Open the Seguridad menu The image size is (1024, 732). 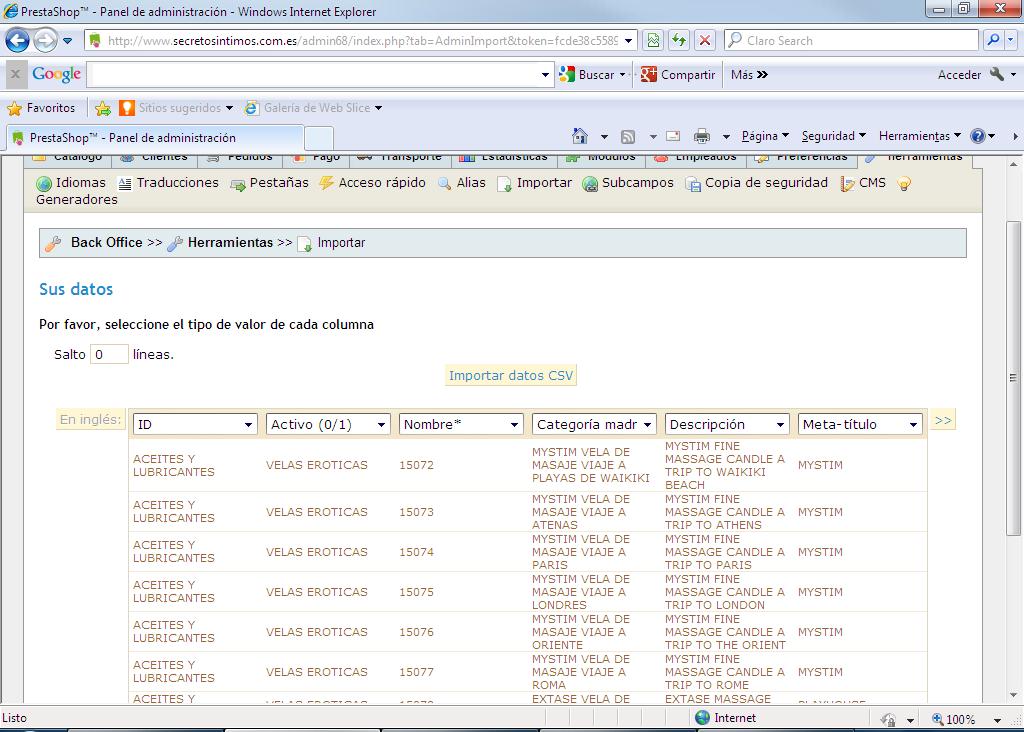833,136
